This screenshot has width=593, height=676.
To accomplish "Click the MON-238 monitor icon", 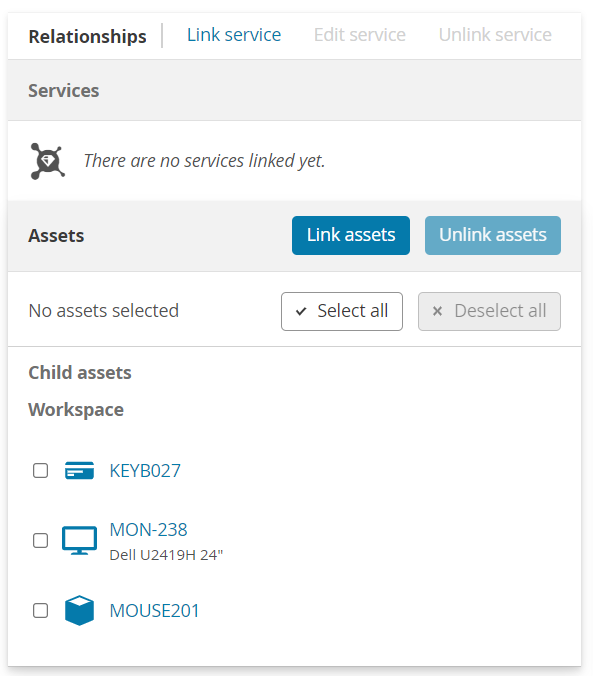I will (79, 540).
